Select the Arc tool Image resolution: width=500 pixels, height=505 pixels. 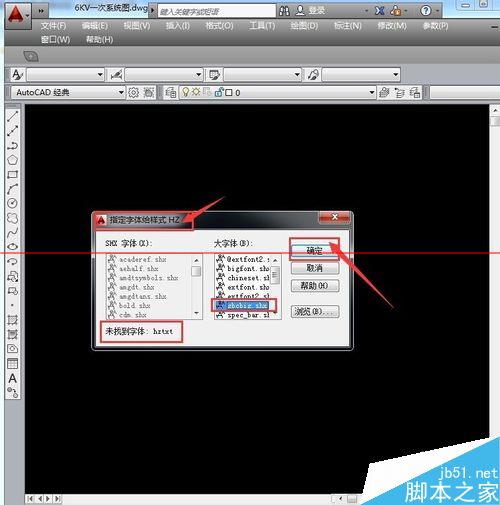[12, 189]
